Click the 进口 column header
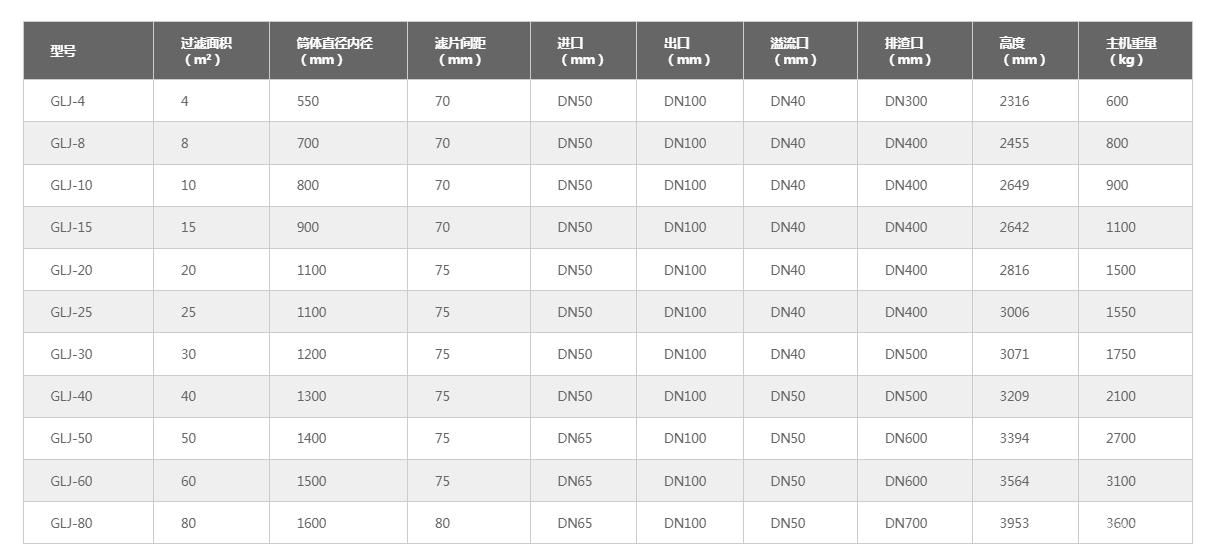Viewport: 1208px width, 551px height. click(x=583, y=51)
